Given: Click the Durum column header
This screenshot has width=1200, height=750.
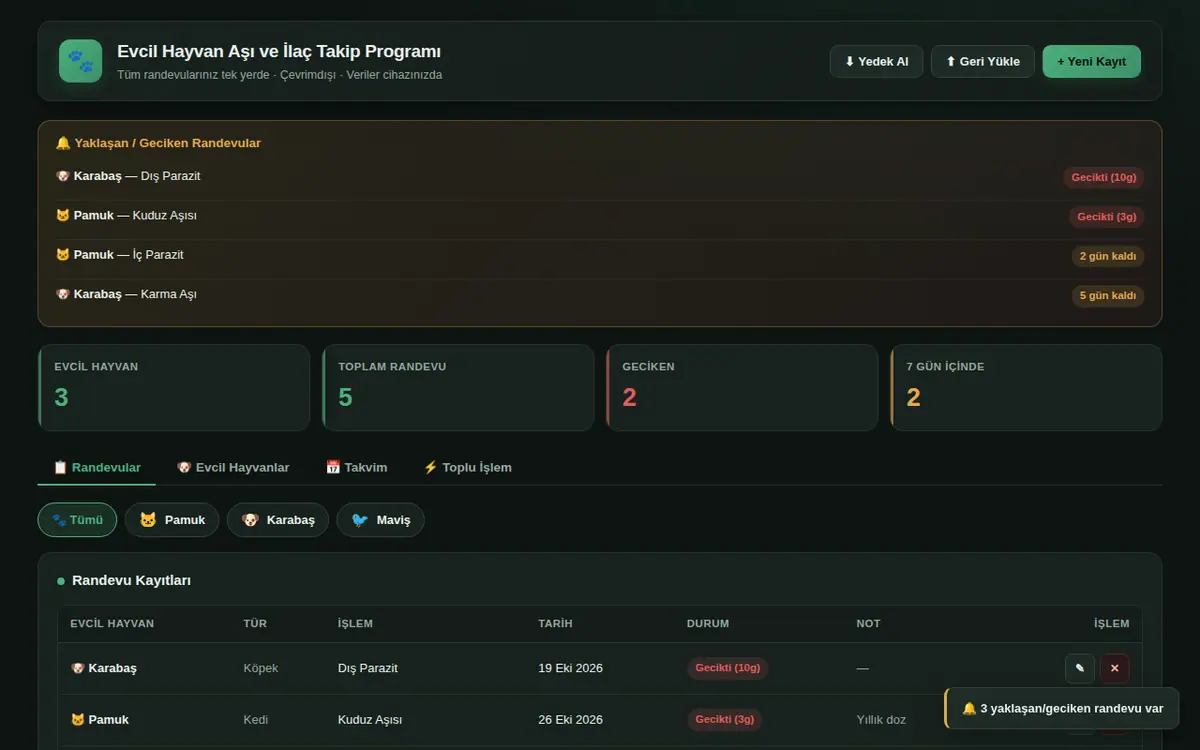Looking at the screenshot, I should point(708,624).
